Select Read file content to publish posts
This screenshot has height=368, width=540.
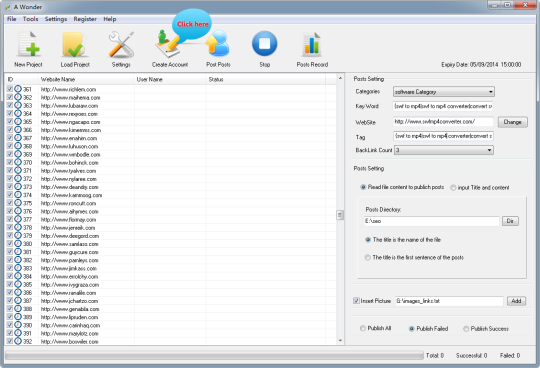pyautogui.click(x=363, y=187)
